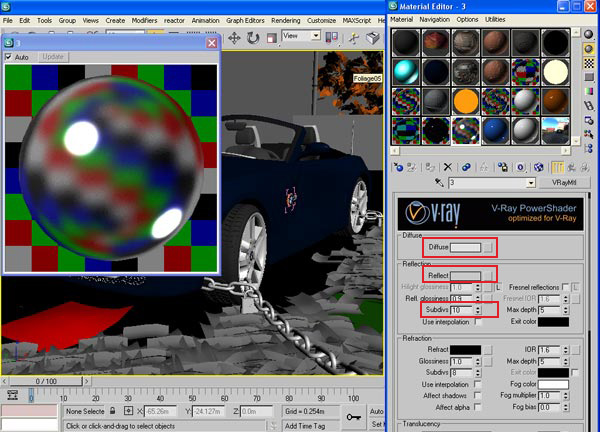The height and width of the screenshot is (432, 600).
Task: Select the Move transform tool
Action: 234,38
